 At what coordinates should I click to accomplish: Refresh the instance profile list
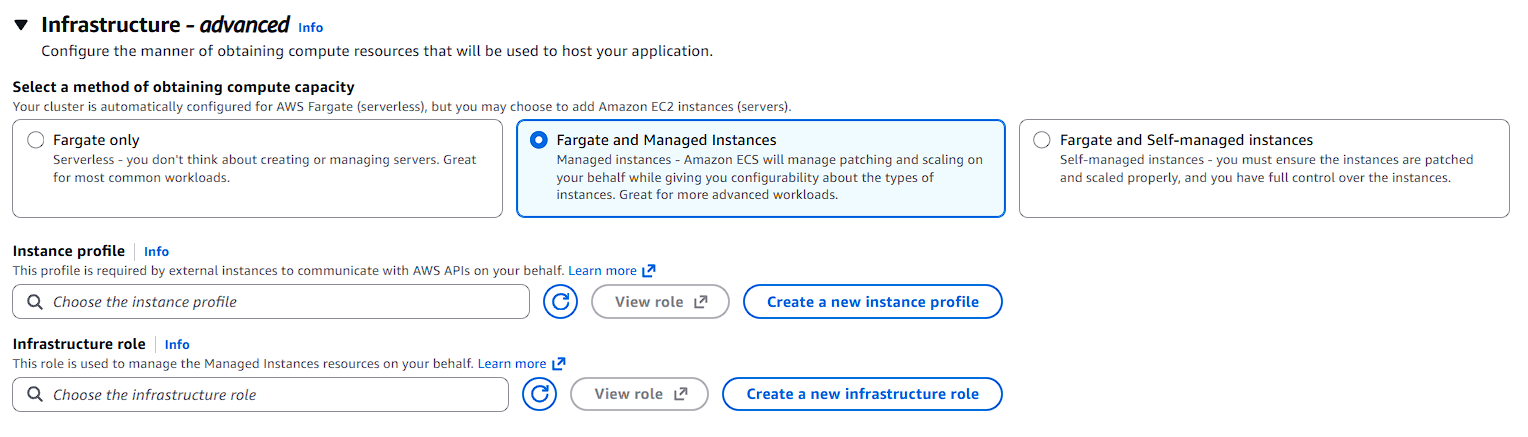(561, 302)
